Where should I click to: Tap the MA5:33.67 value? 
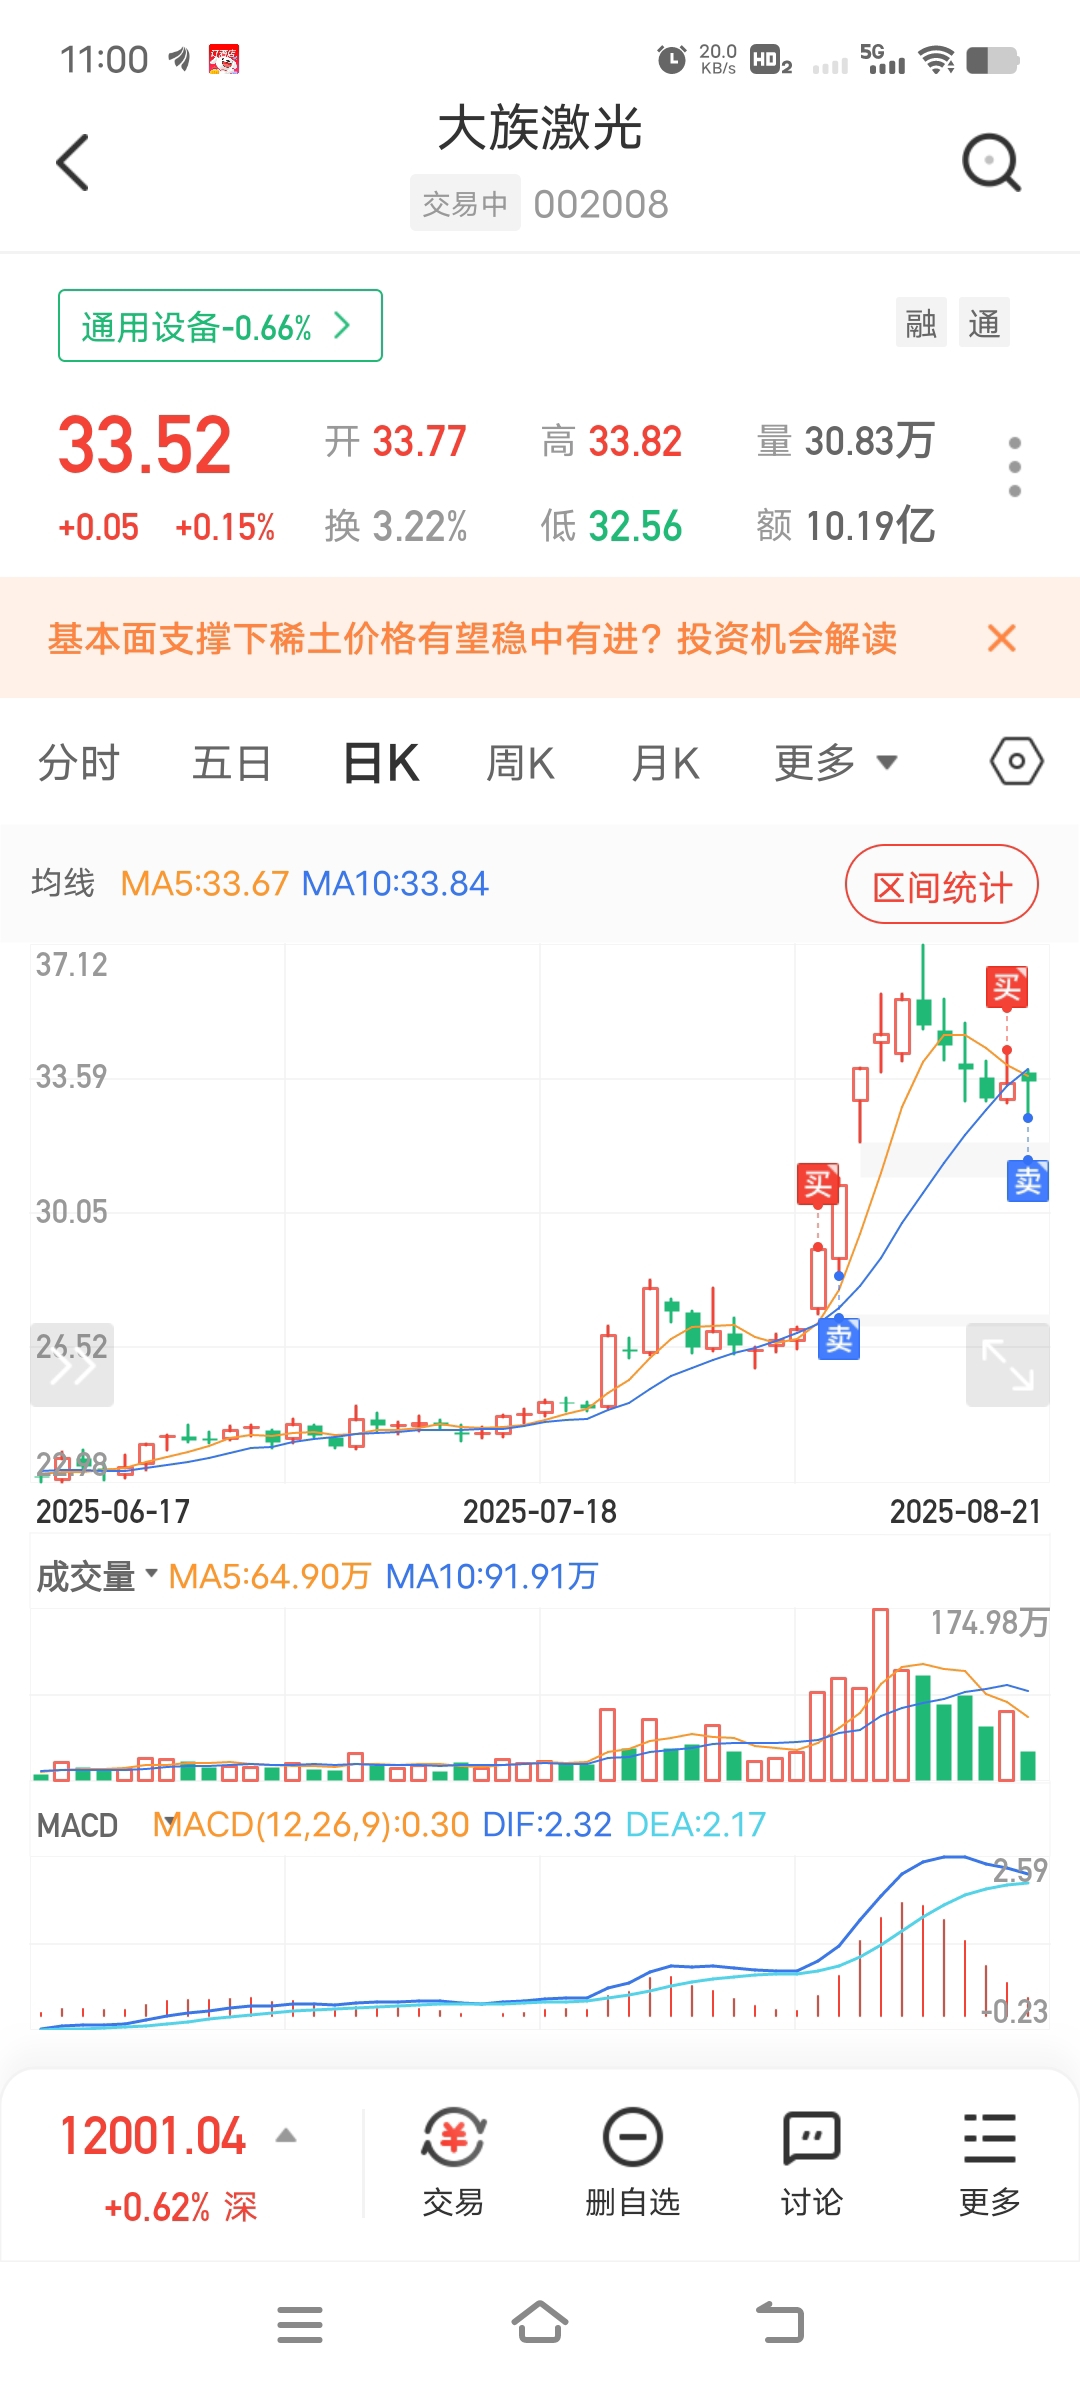click(x=204, y=883)
